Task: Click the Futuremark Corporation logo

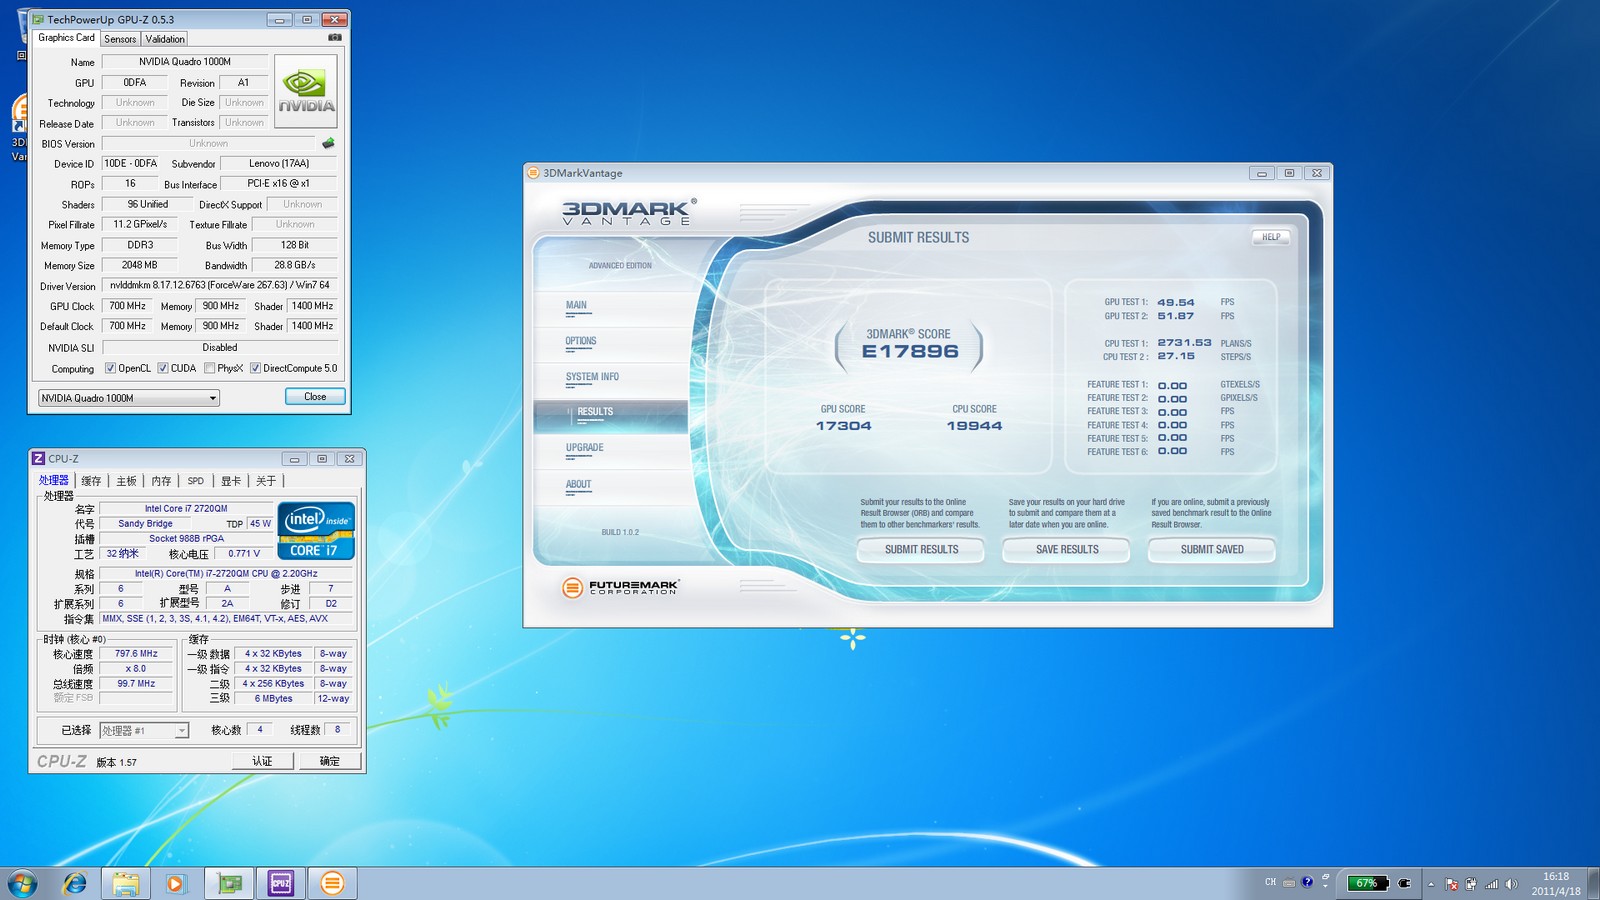Action: [x=620, y=587]
